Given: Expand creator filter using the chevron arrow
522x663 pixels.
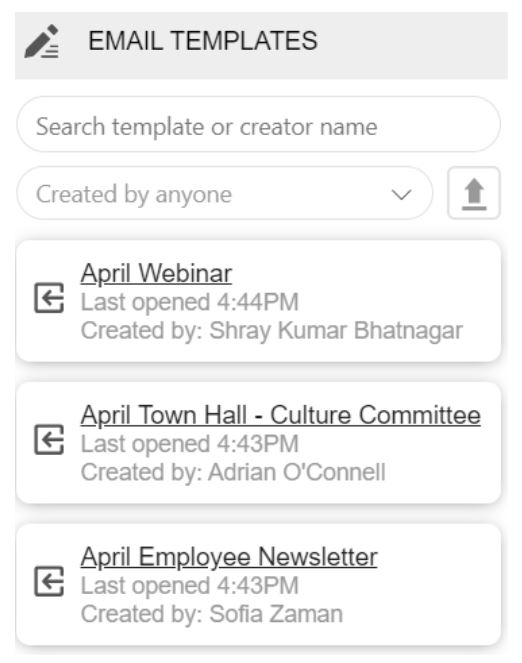Looking at the screenshot, I should 401,195.
